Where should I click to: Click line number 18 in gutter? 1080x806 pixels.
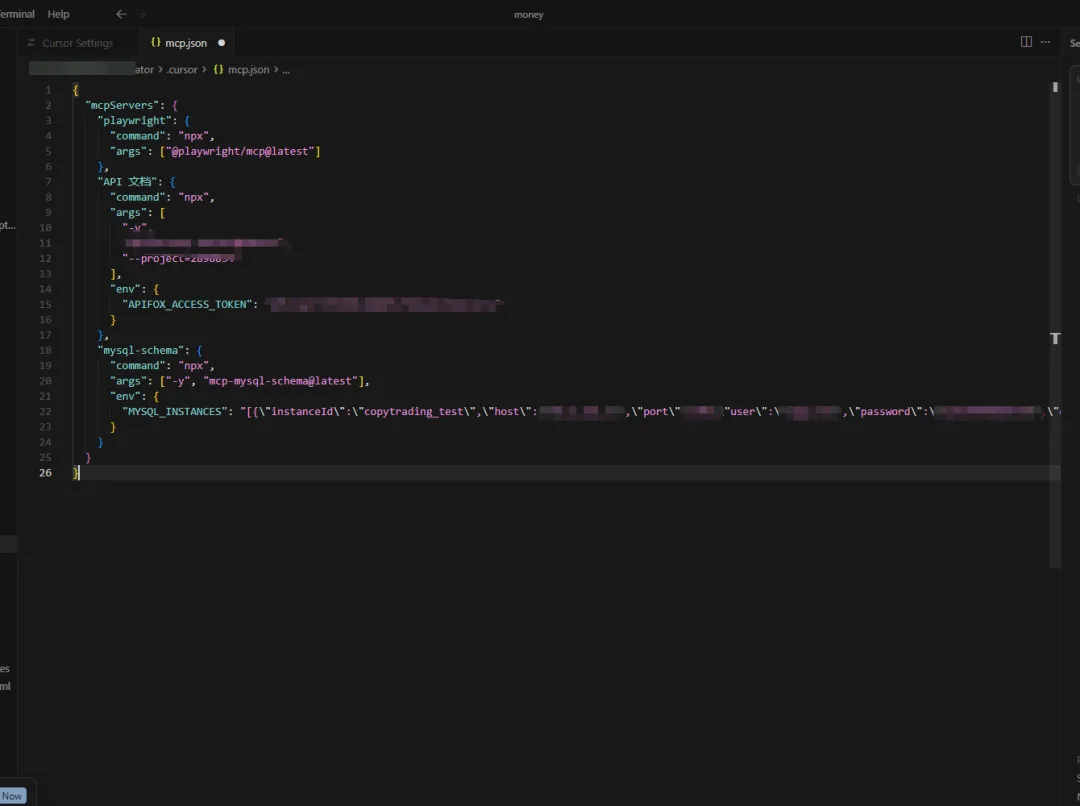[45, 350]
